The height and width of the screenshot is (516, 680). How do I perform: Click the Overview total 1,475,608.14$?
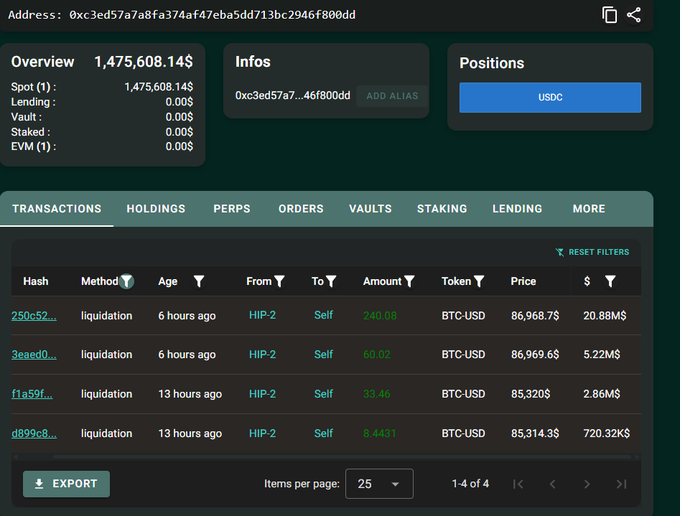point(144,62)
